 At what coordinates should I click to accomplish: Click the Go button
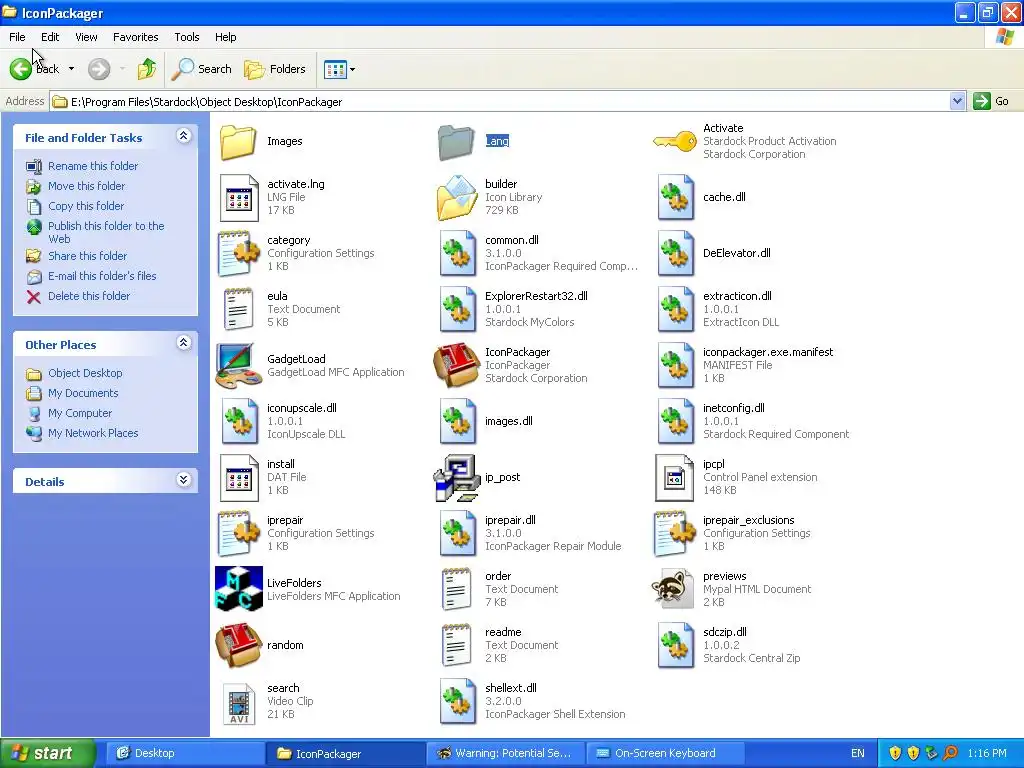(x=991, y=101)
